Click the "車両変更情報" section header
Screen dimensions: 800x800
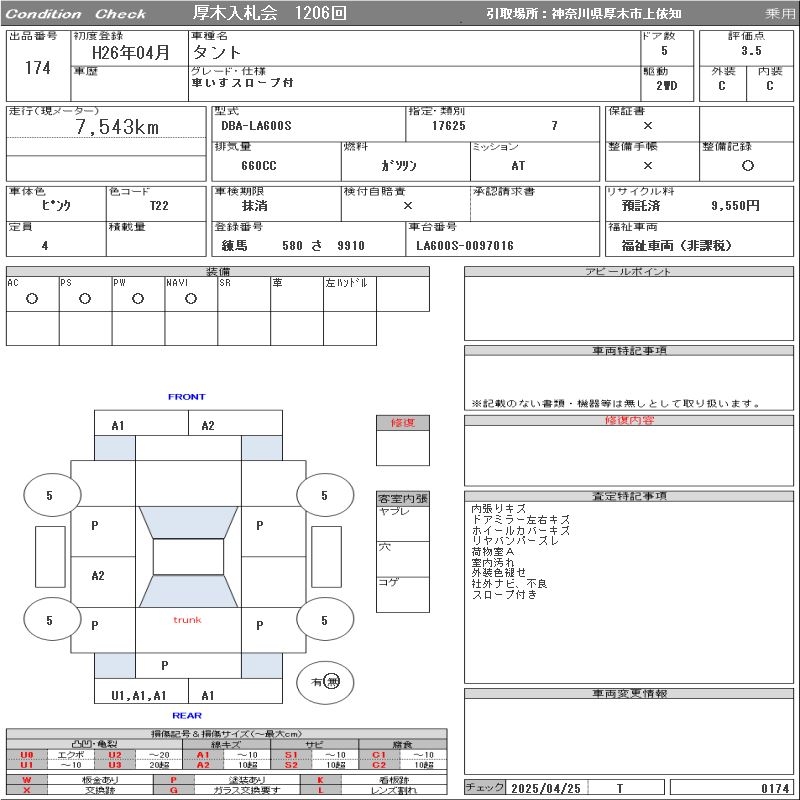point(629,693)
